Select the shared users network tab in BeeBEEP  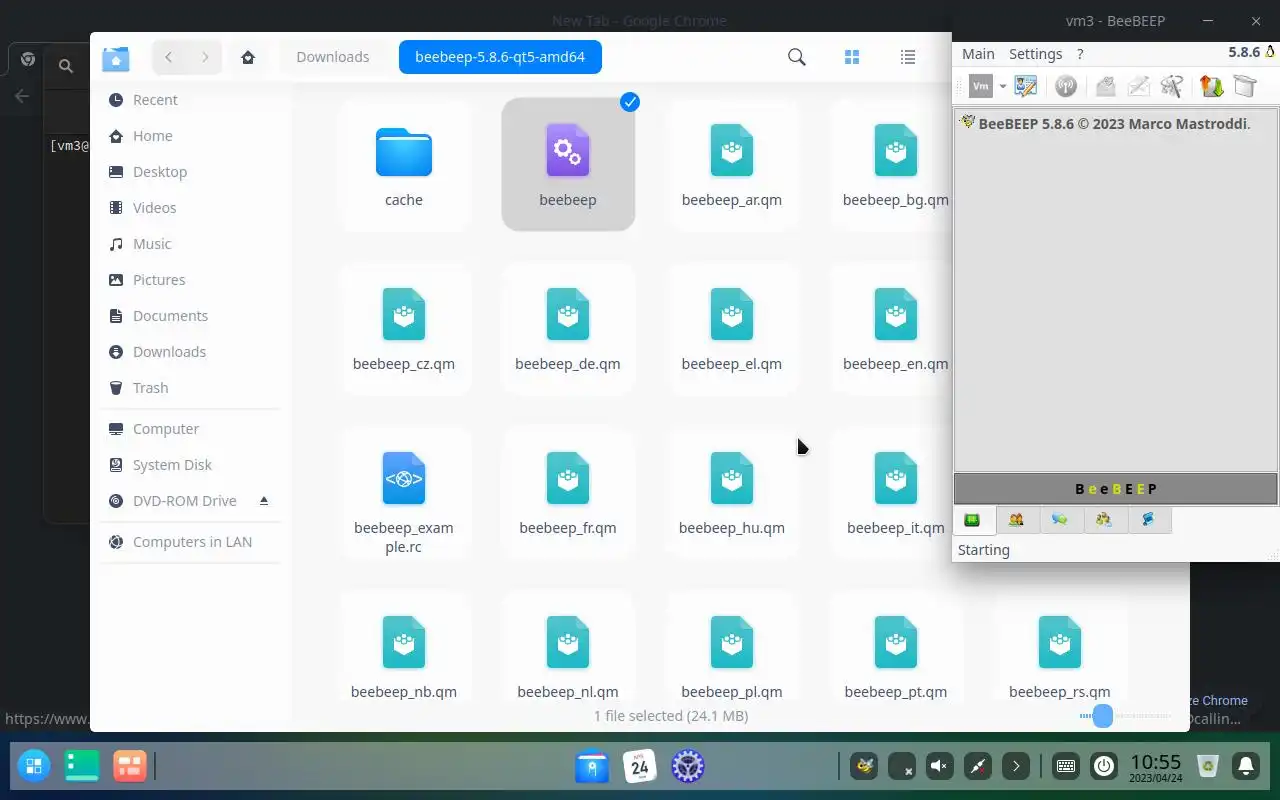(1104, 520)
